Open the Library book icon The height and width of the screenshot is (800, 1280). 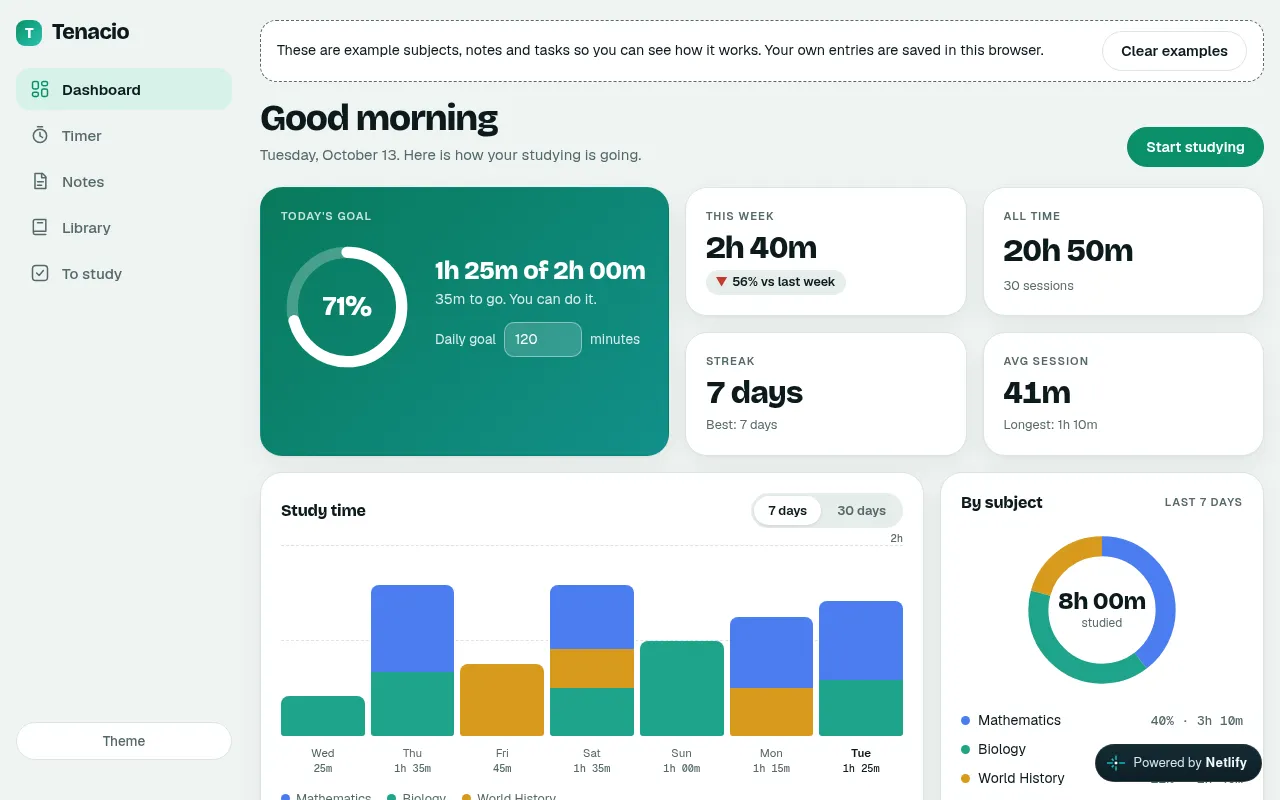(x=40, y=227)
